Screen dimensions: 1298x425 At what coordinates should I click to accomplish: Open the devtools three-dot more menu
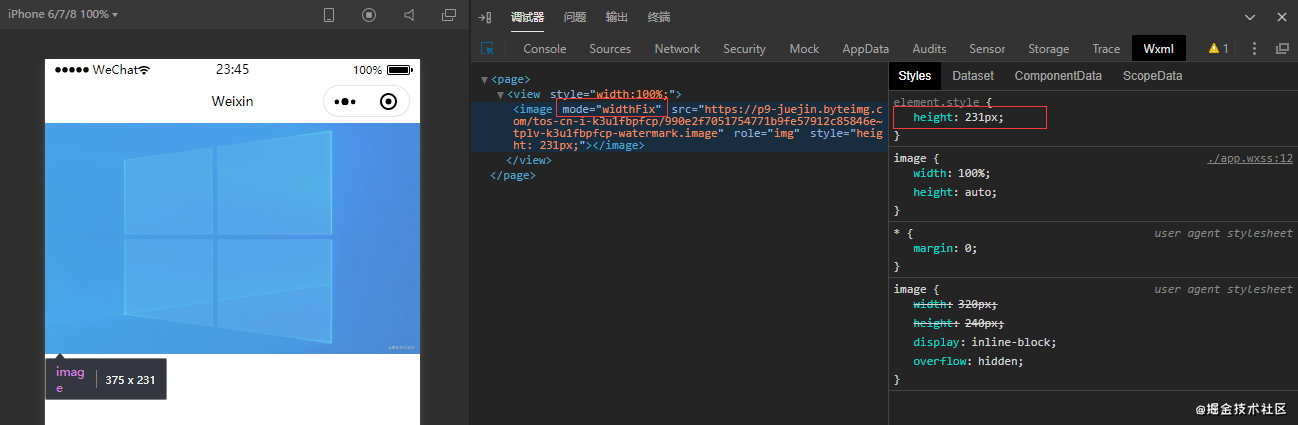[x=1255, y=48]
